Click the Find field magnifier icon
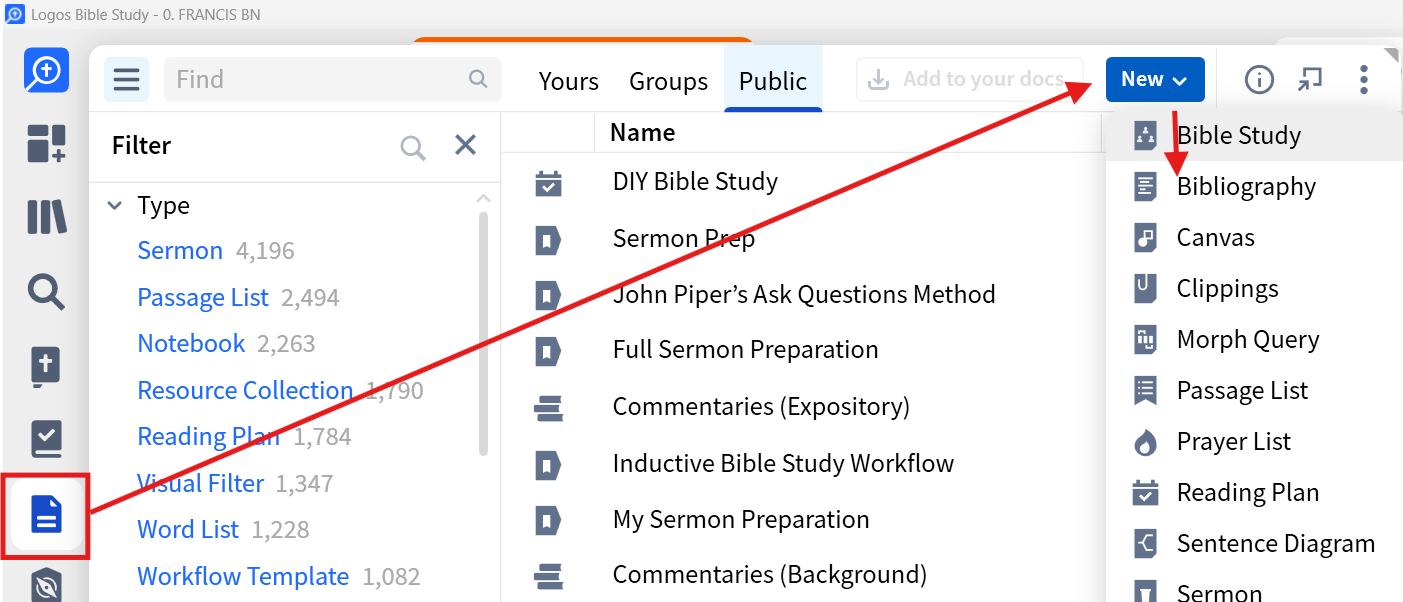The image size is (1403, 602). [x=478, y=79]
